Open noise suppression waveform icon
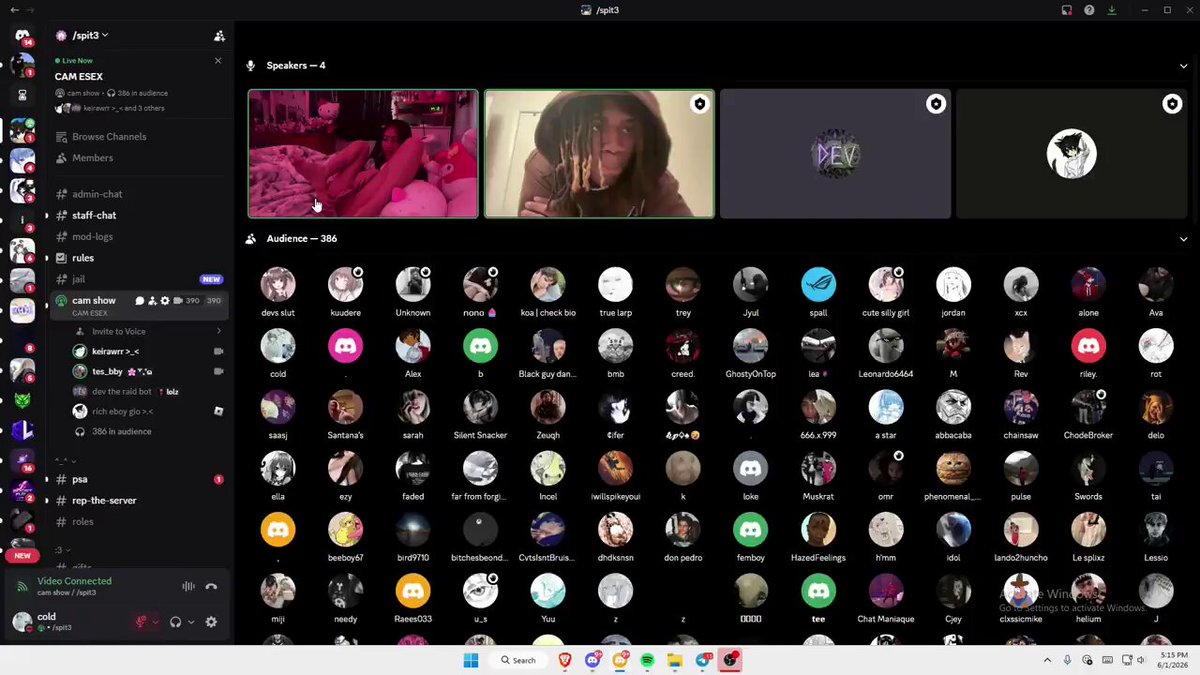This screenshot has width=1200, height=675. 188,587
